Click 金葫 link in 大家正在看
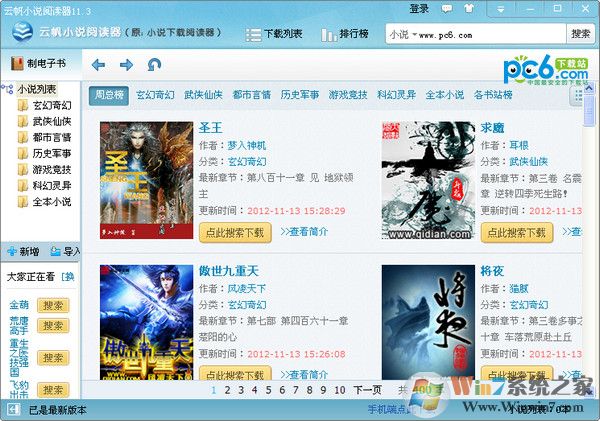The height and width of the screenshot is (421, 600). coord(19,305)
